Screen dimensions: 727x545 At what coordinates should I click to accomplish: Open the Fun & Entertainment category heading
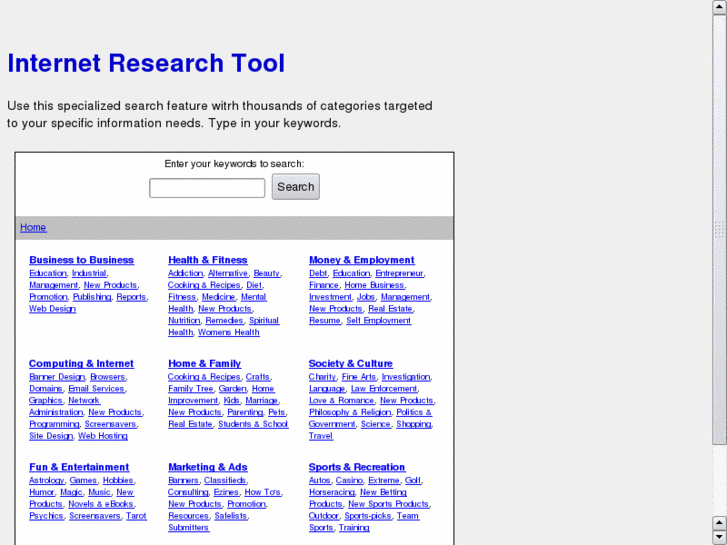tap(79, 467)
